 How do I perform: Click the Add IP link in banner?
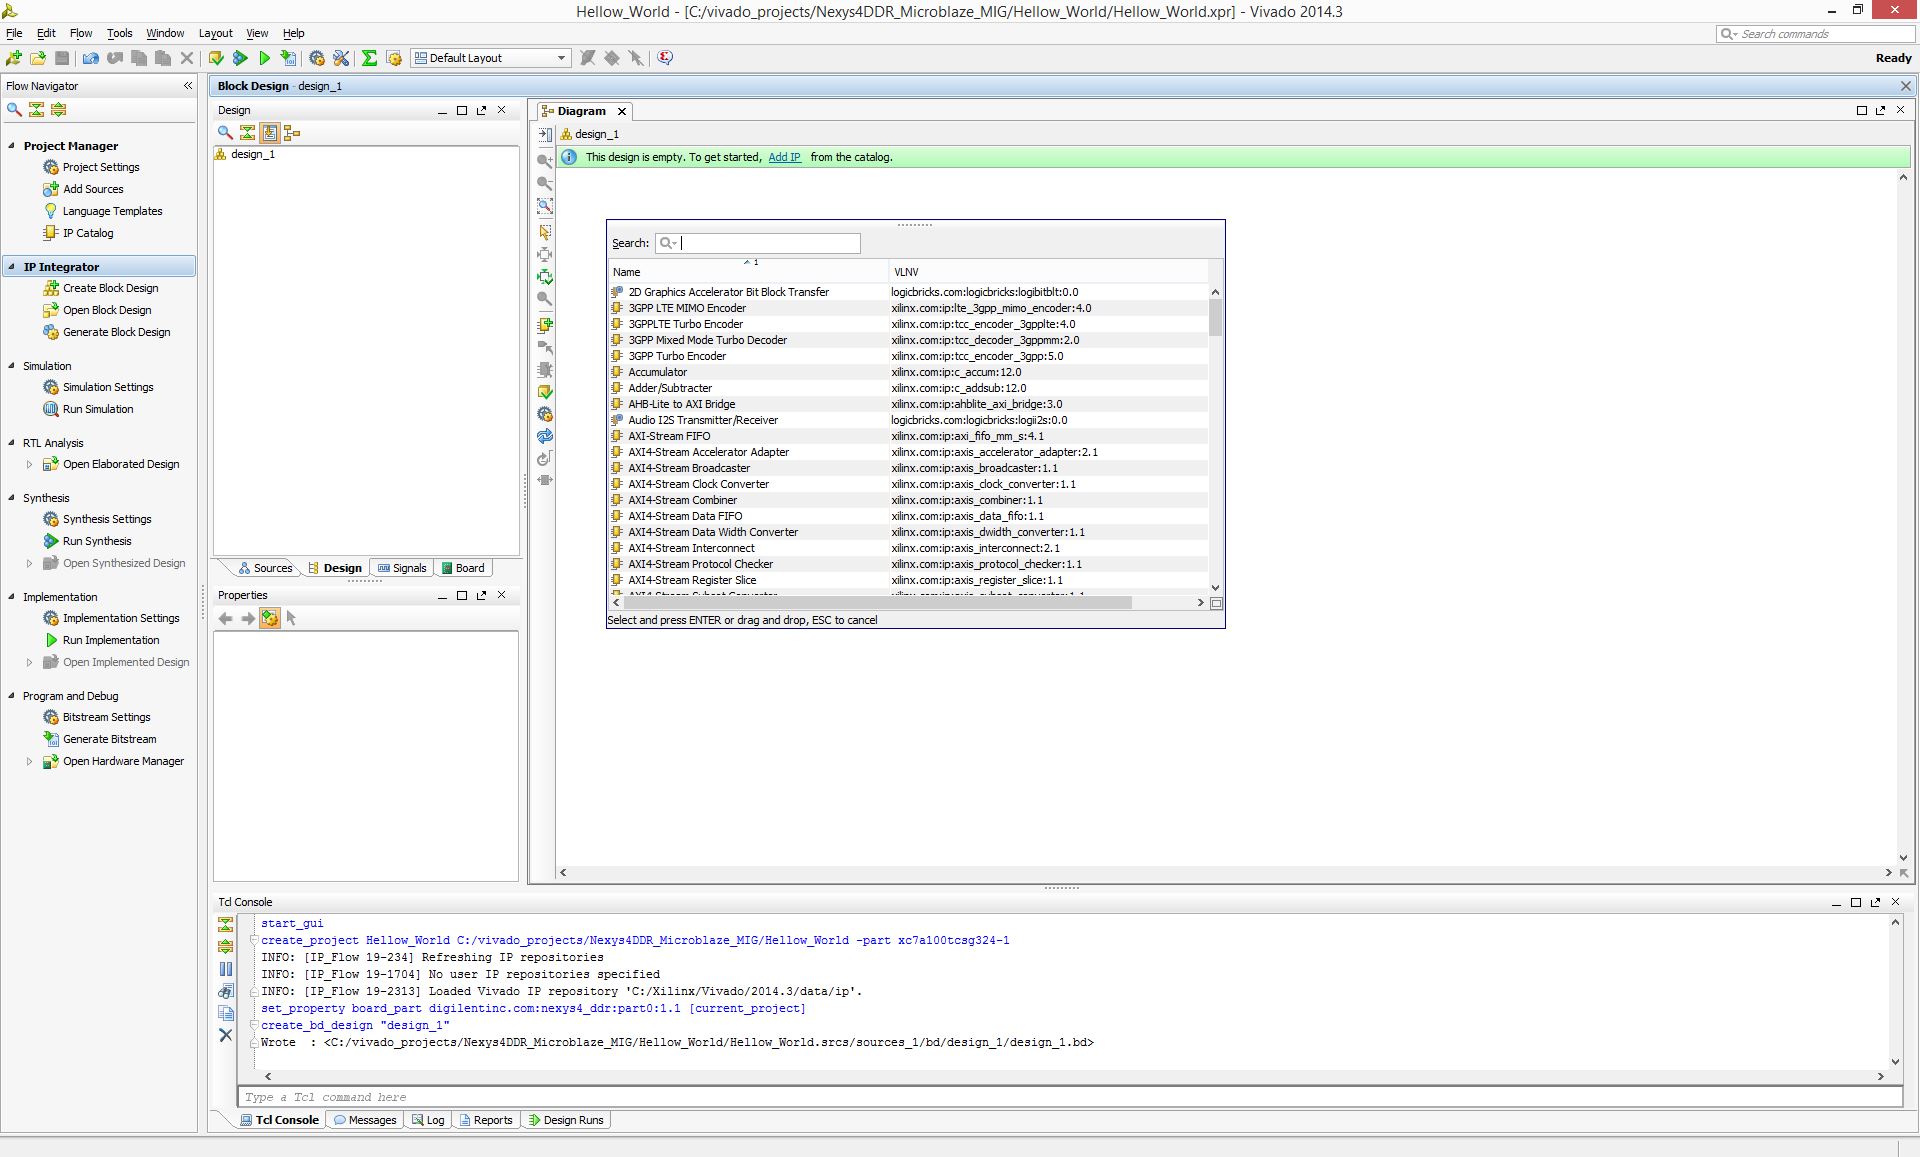784,157
